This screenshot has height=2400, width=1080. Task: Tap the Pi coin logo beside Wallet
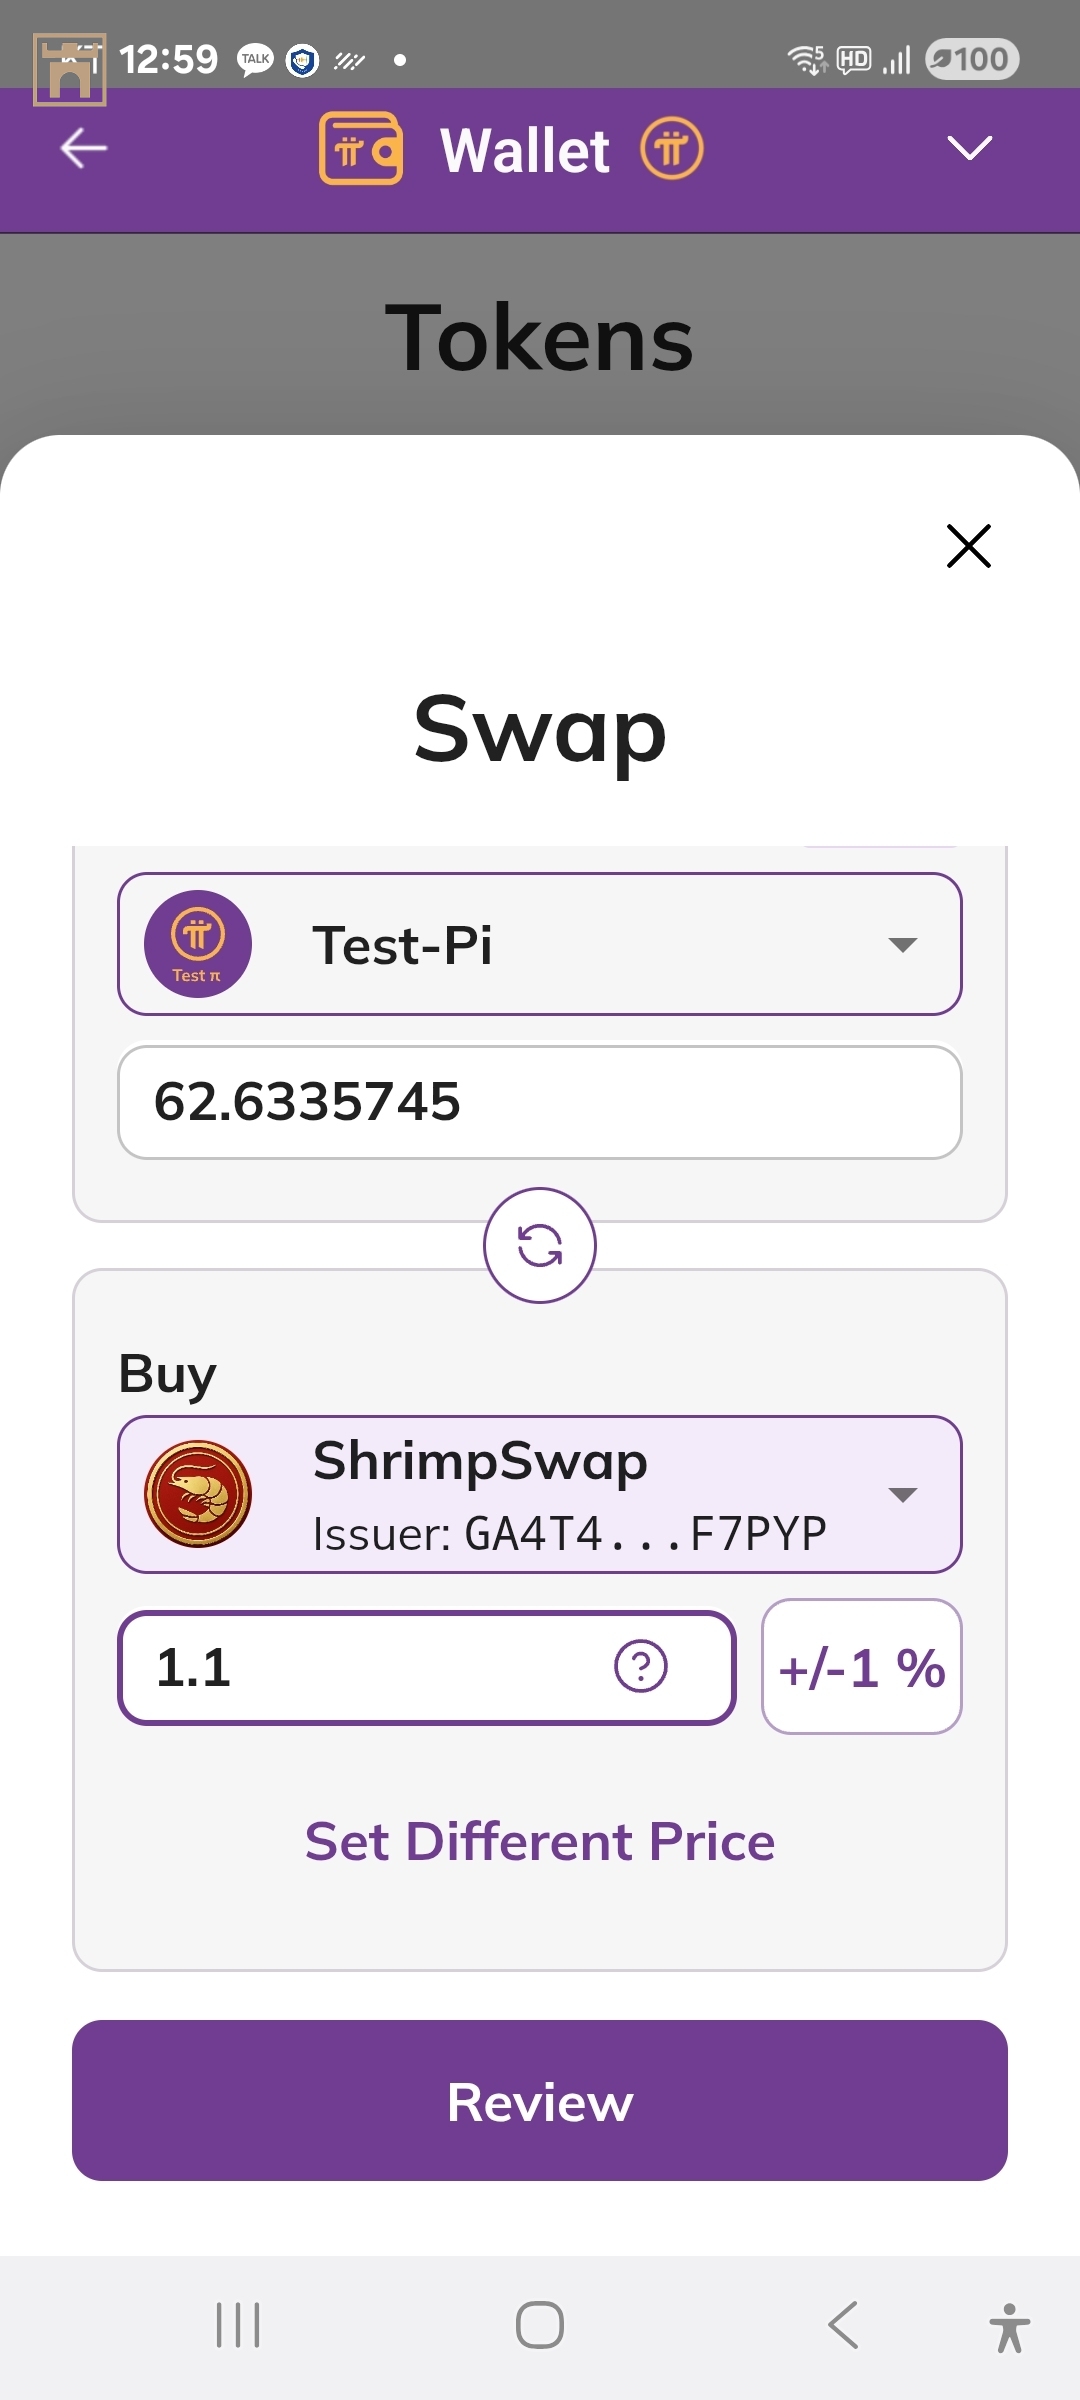672,149
